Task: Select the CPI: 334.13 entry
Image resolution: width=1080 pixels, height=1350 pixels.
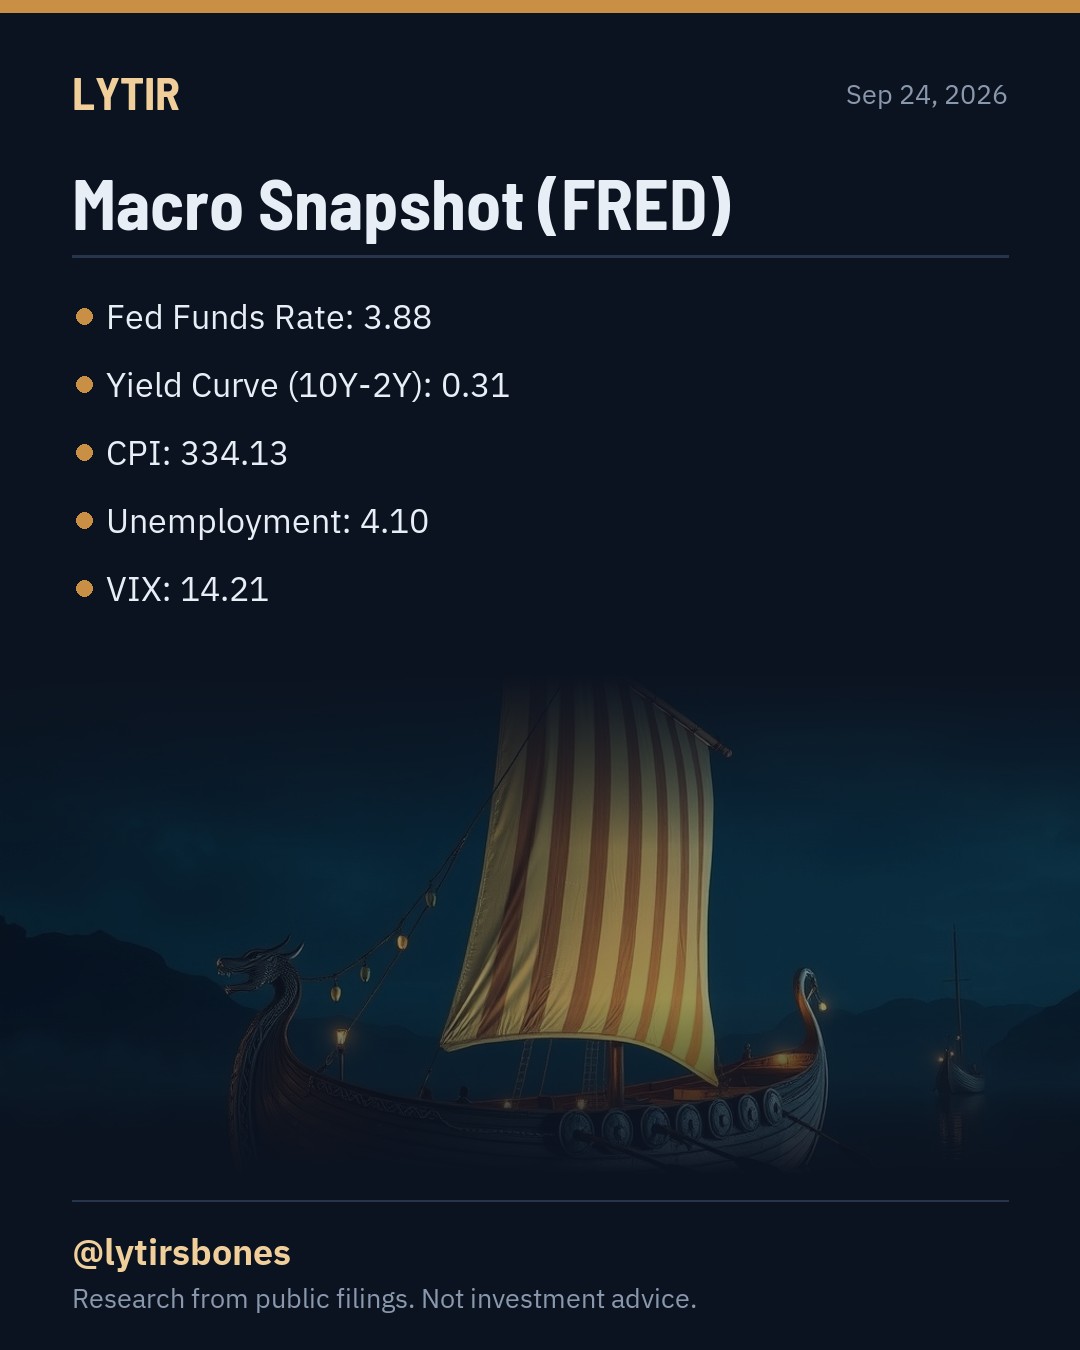Action: tap(197, 453)
